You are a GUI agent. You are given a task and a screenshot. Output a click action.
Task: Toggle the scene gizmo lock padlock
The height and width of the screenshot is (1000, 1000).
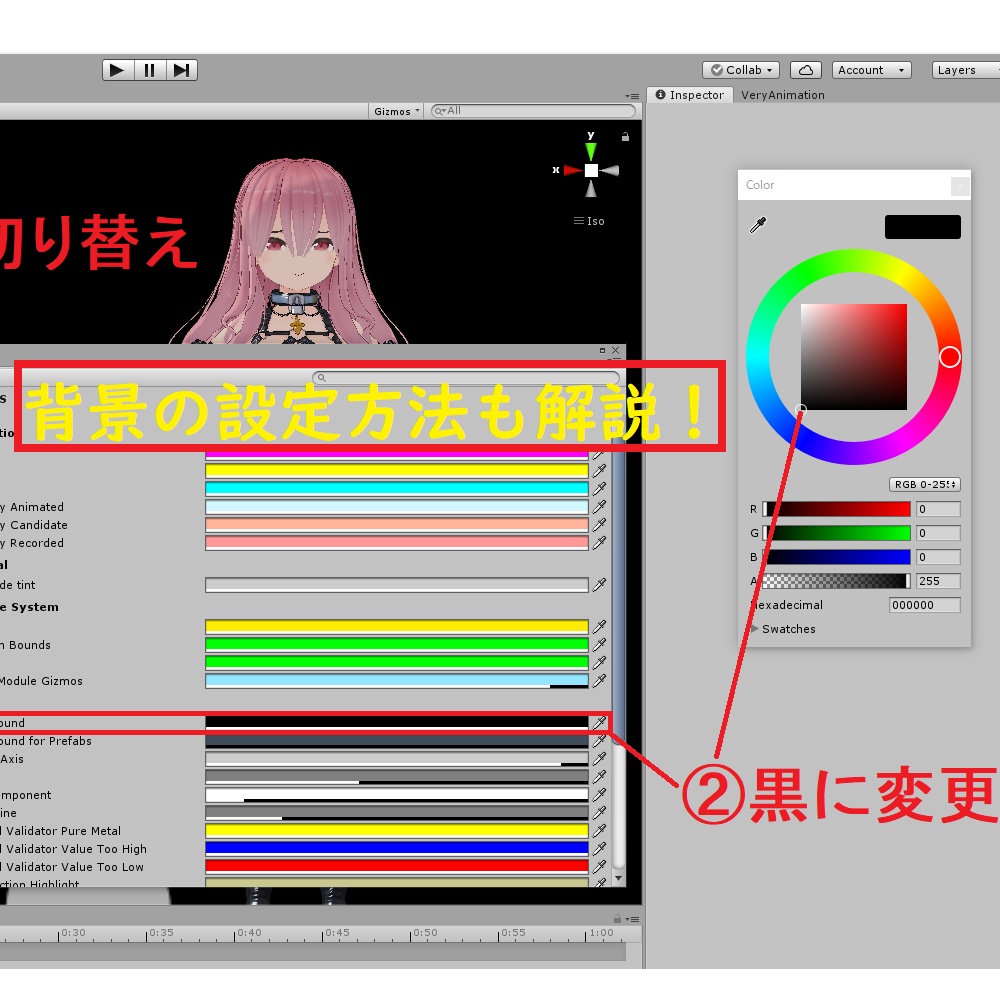625,137
